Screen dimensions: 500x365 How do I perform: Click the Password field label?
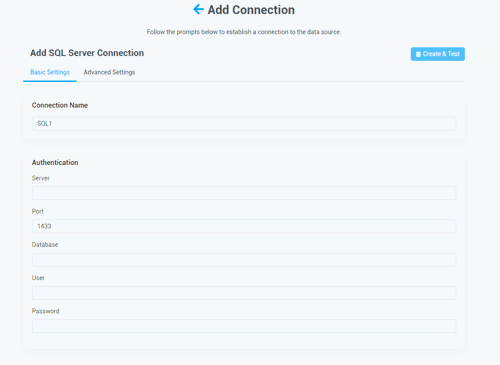pyautogui.click(x=46, y=311)
